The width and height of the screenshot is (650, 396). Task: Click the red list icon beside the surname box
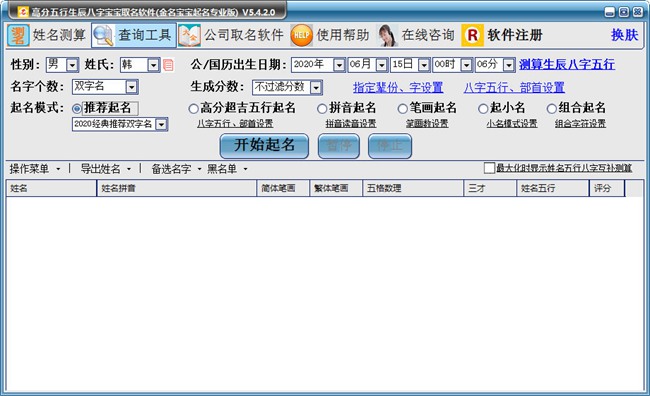pyautogui.click(x=168, y=65)
